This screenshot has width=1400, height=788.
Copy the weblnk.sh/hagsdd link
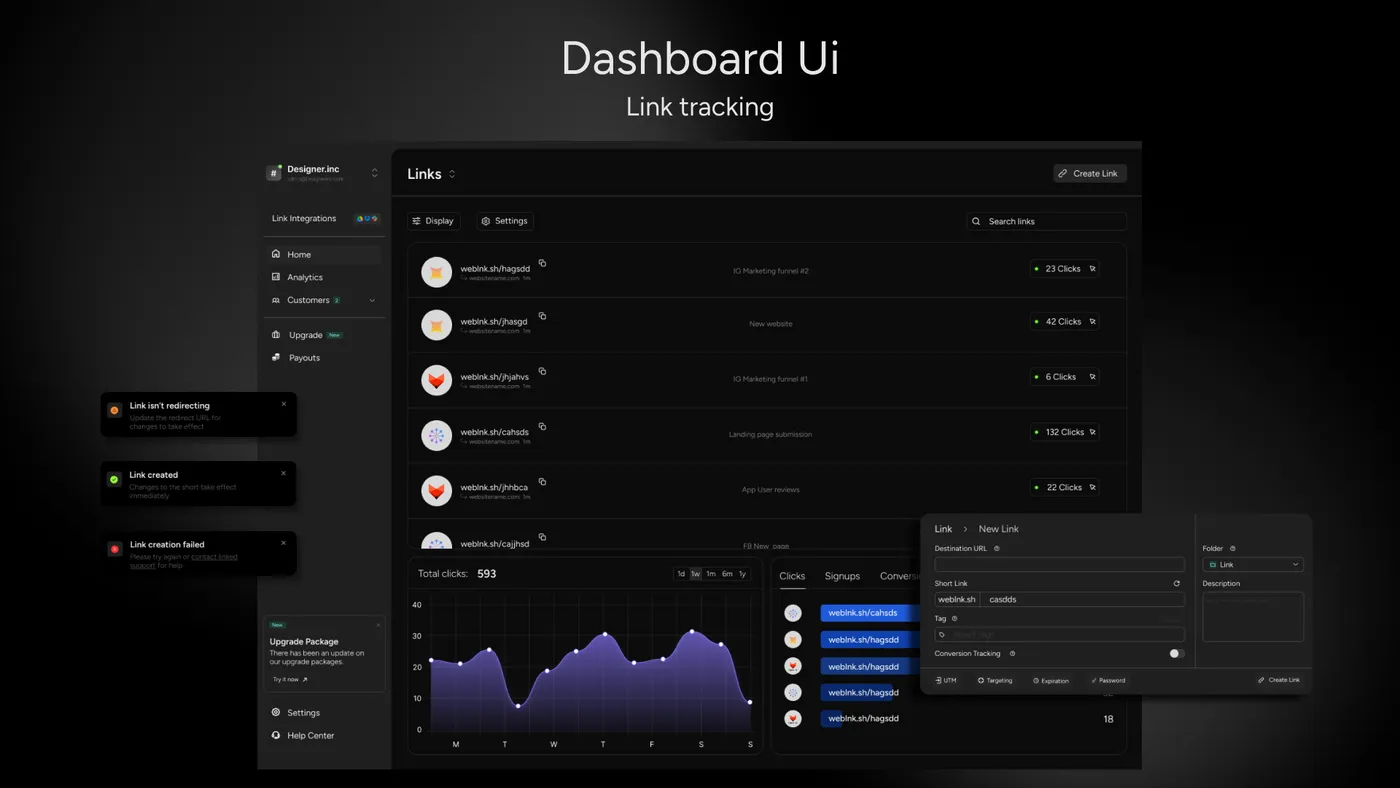[542, 263]
